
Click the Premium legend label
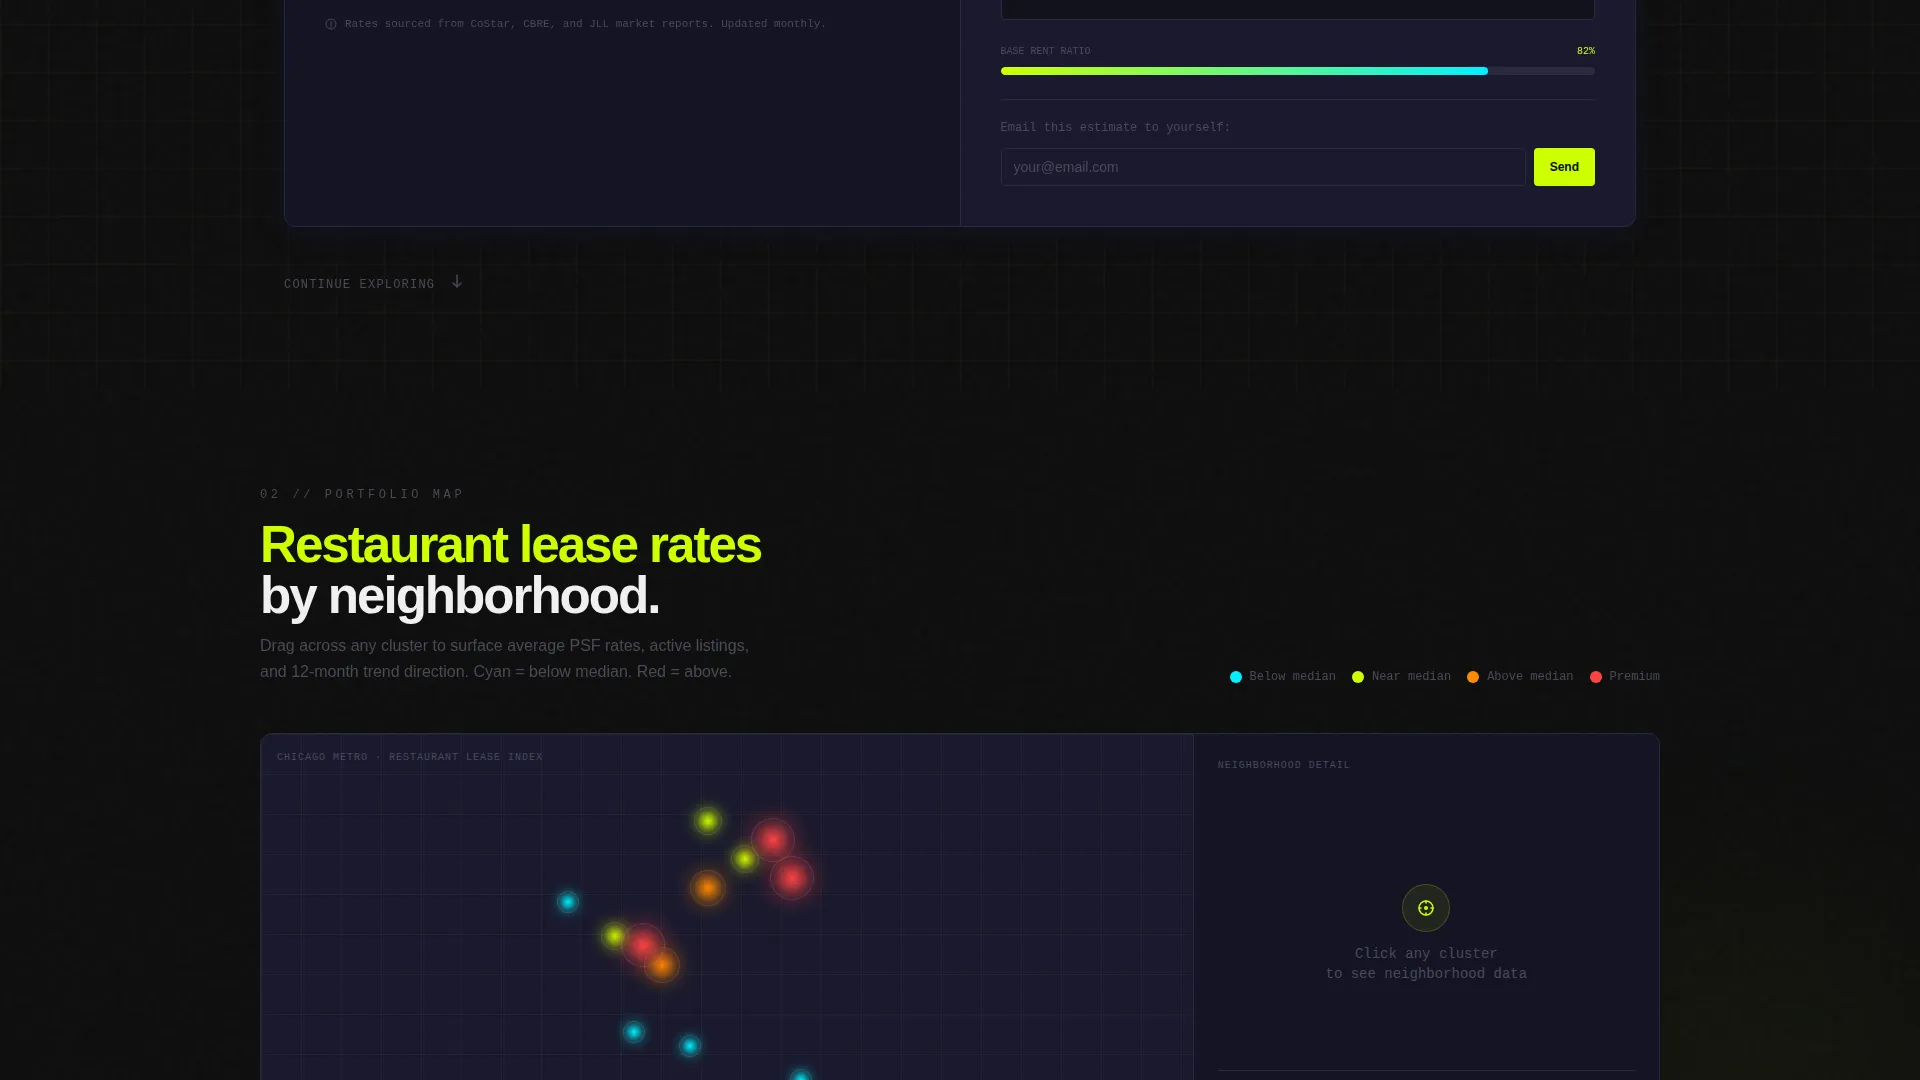tap(1634, 677)
